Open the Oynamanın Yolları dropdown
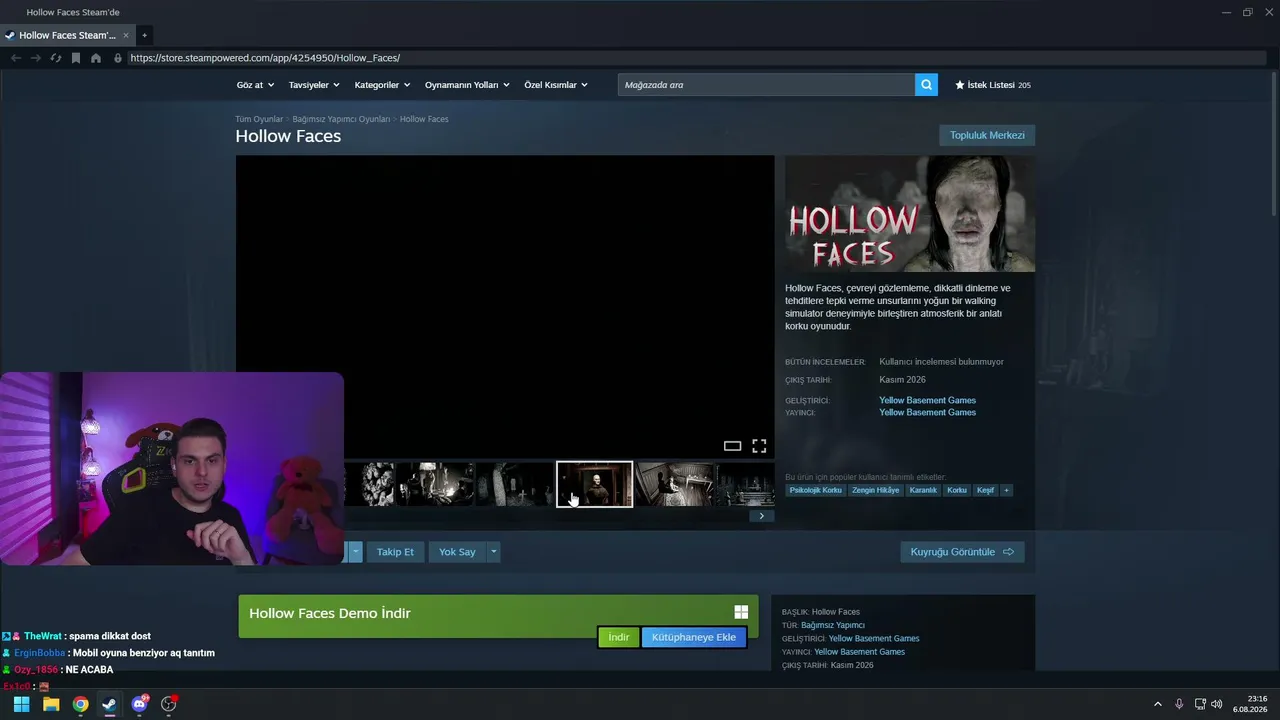This screenshot has width=1280, height=720. (x=467, y=85)
